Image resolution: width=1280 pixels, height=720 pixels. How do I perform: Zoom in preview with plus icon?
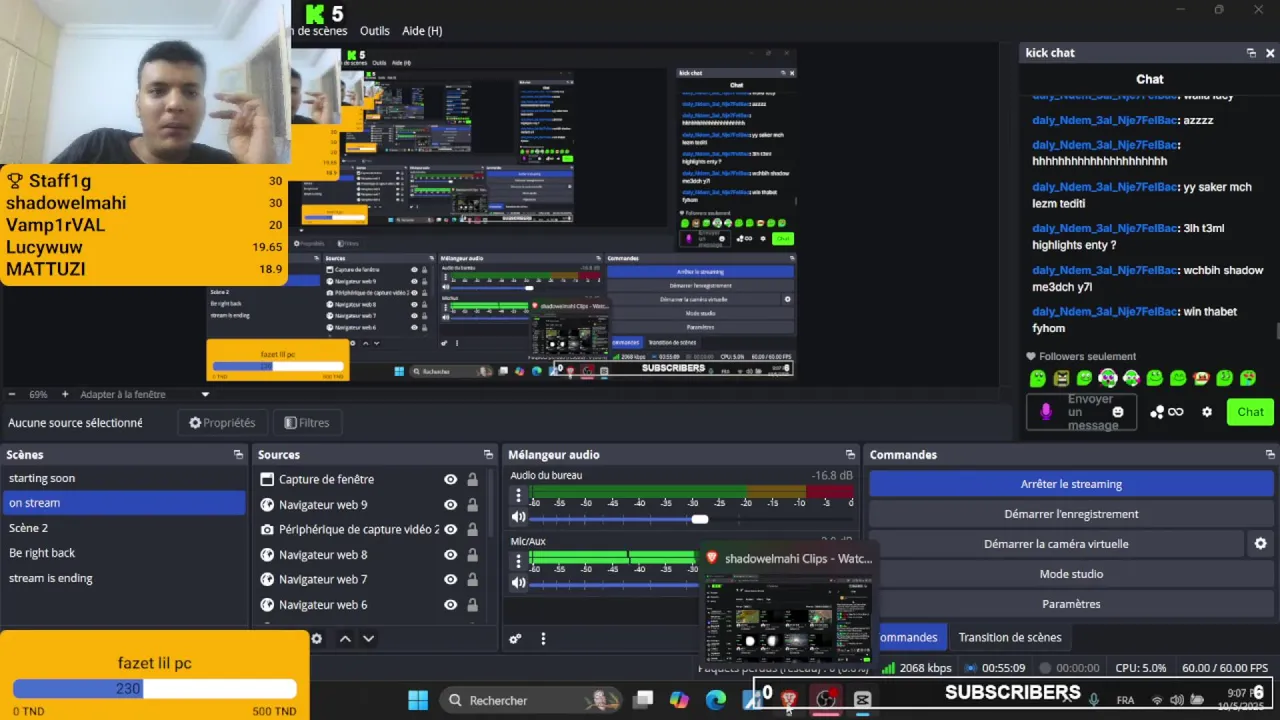(x=65, y=394)
